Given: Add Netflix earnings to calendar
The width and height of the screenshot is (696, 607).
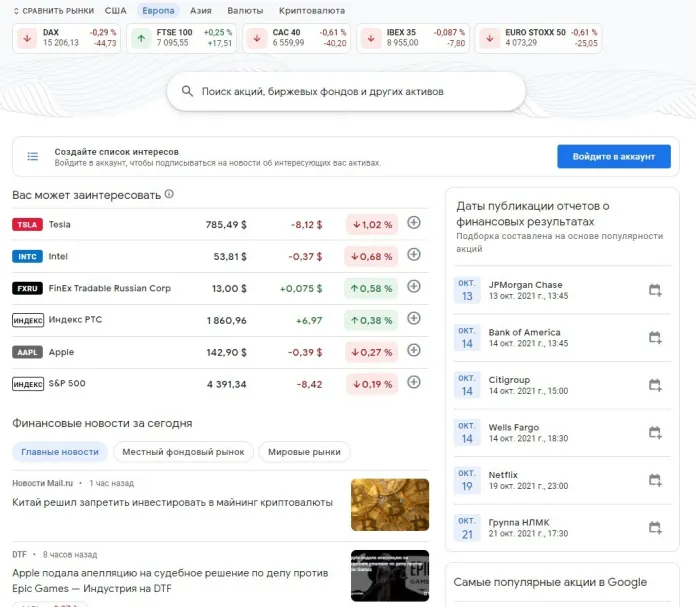Looking at the screenshot, I should click(655, 480).
